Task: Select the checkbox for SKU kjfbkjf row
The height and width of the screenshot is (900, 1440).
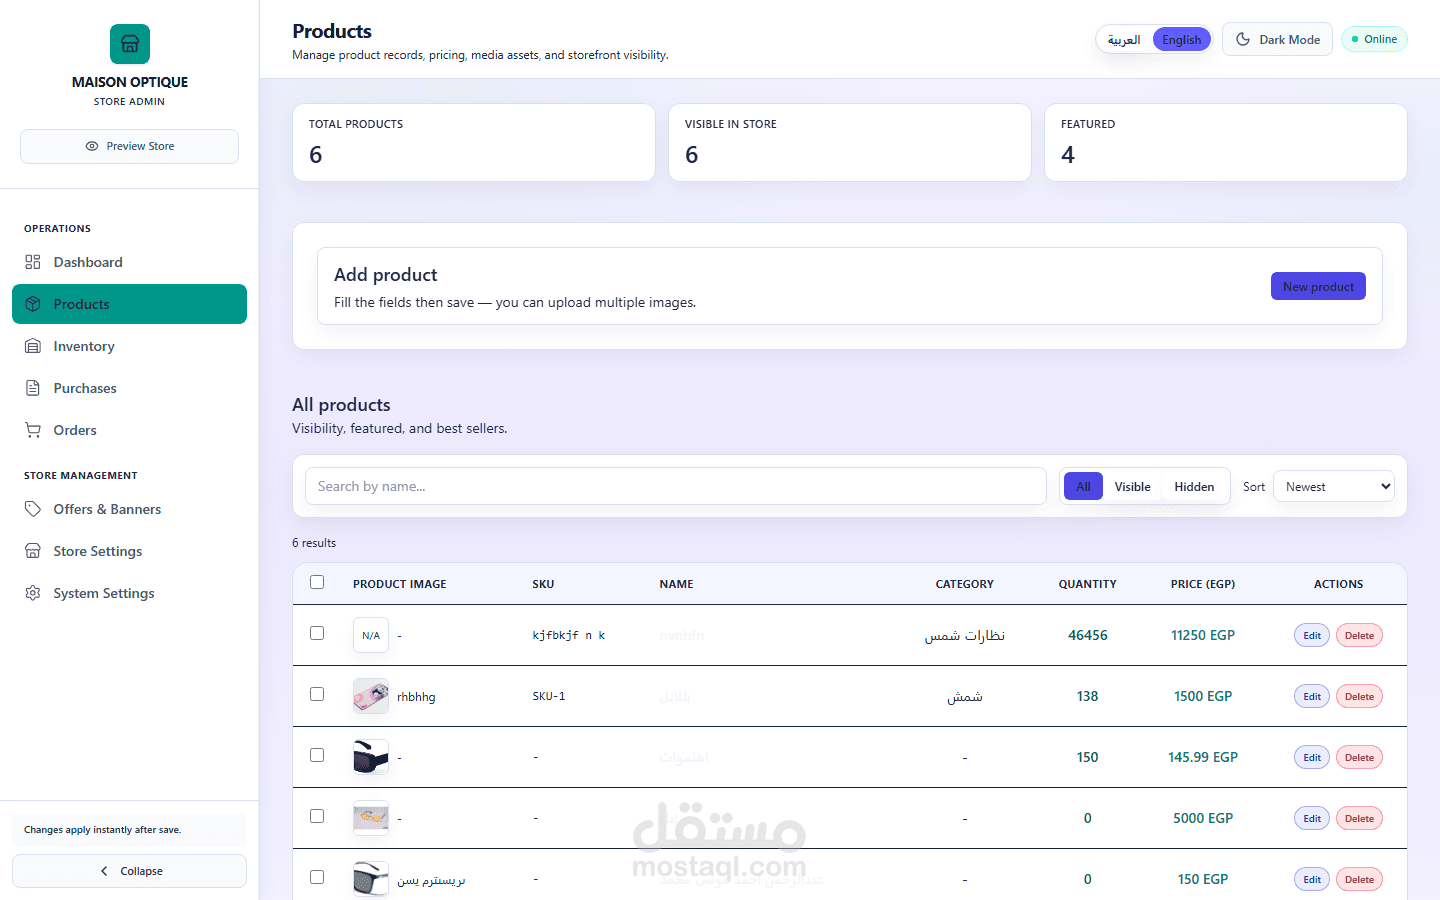Action: 317,633
